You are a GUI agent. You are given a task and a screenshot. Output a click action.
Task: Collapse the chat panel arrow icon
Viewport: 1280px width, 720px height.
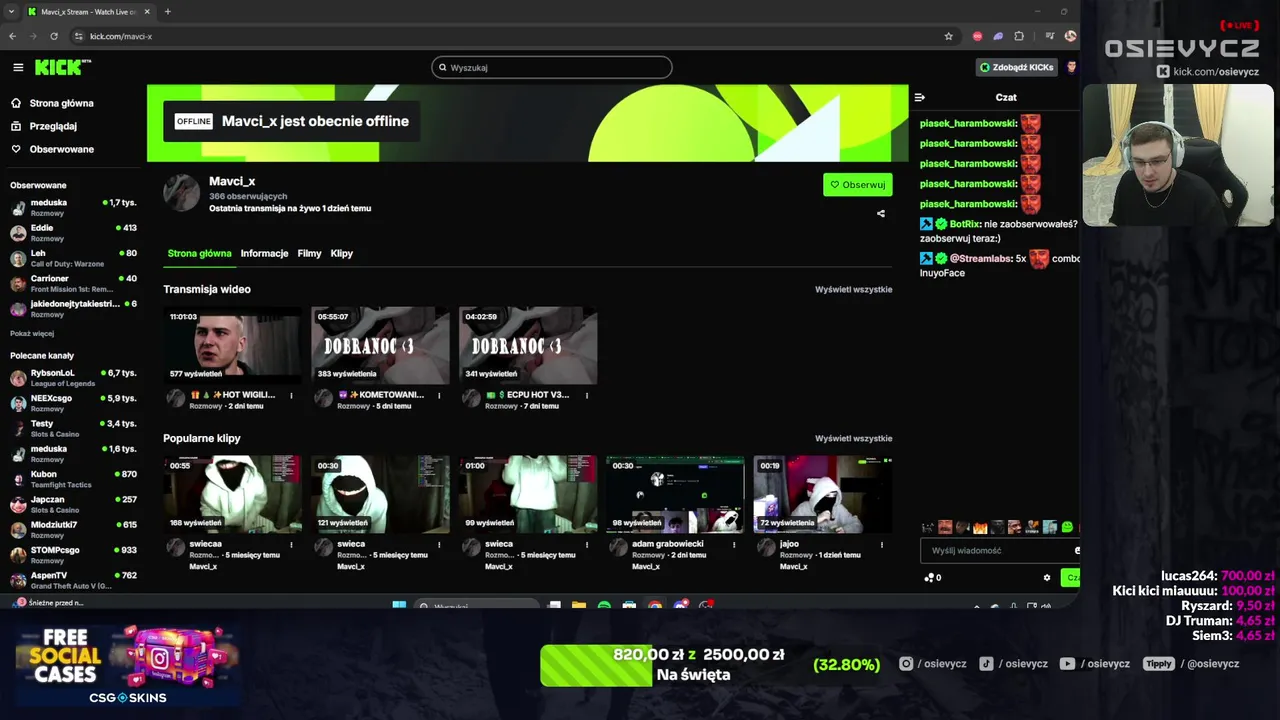coord(919,97)
